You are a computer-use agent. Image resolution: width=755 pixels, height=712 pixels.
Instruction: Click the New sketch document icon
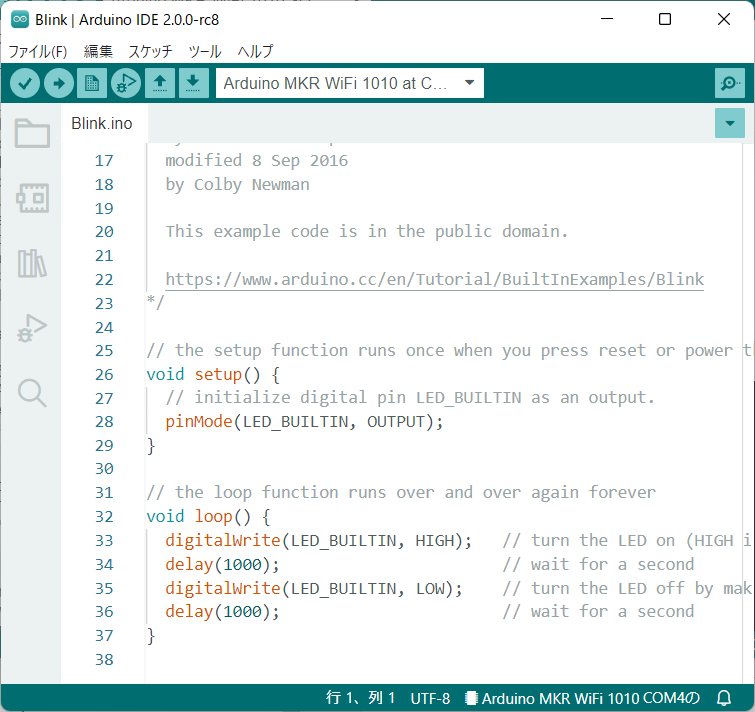[92, 84]
